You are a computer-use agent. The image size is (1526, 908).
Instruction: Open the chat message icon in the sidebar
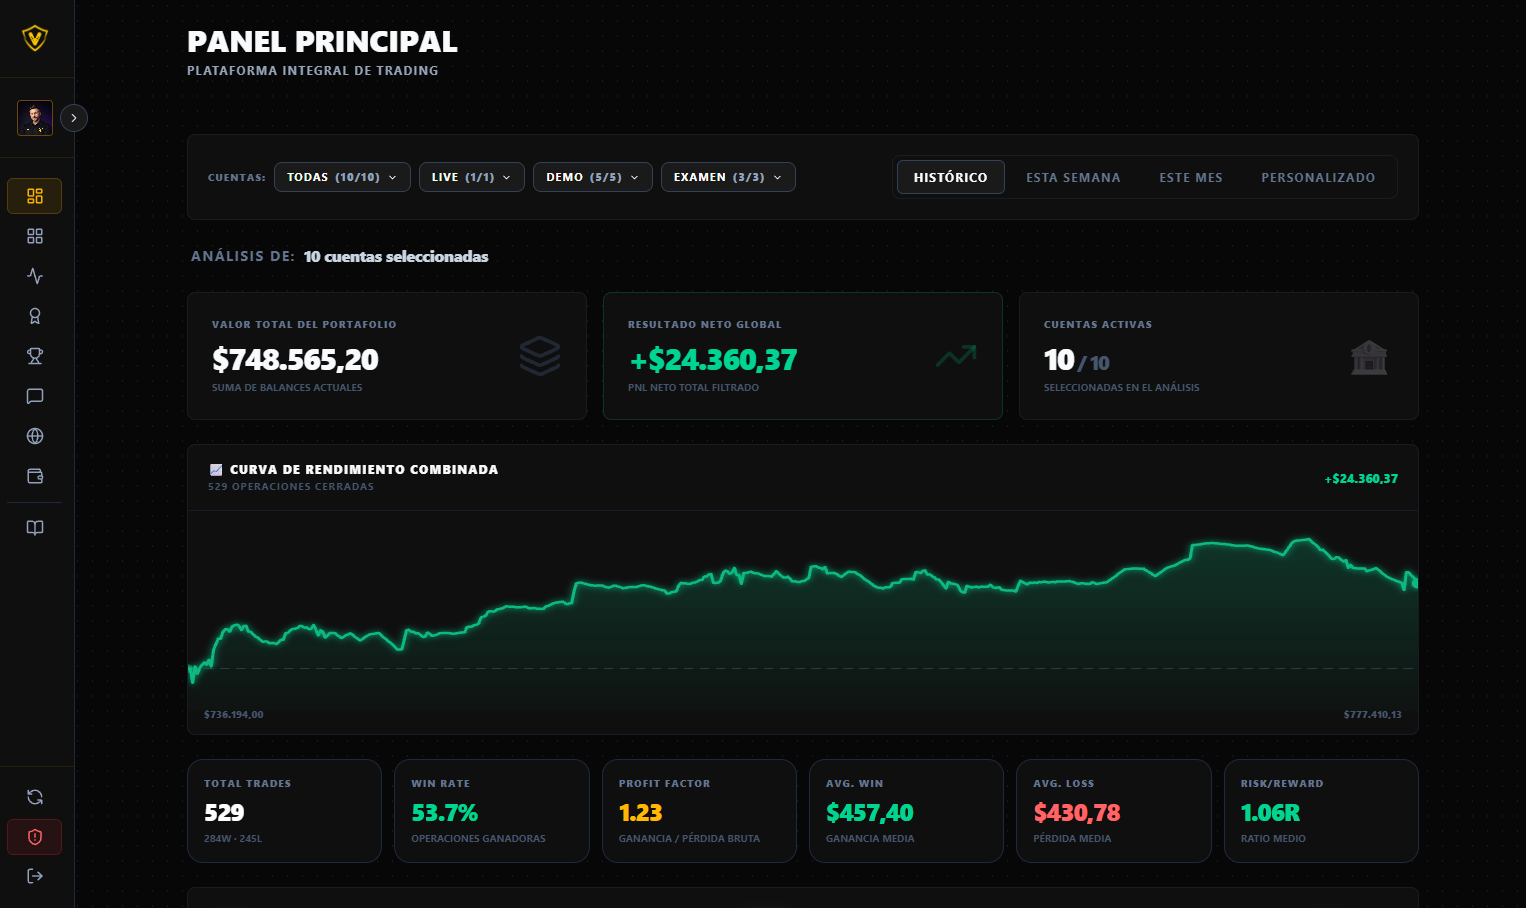[x=35, y=396]
